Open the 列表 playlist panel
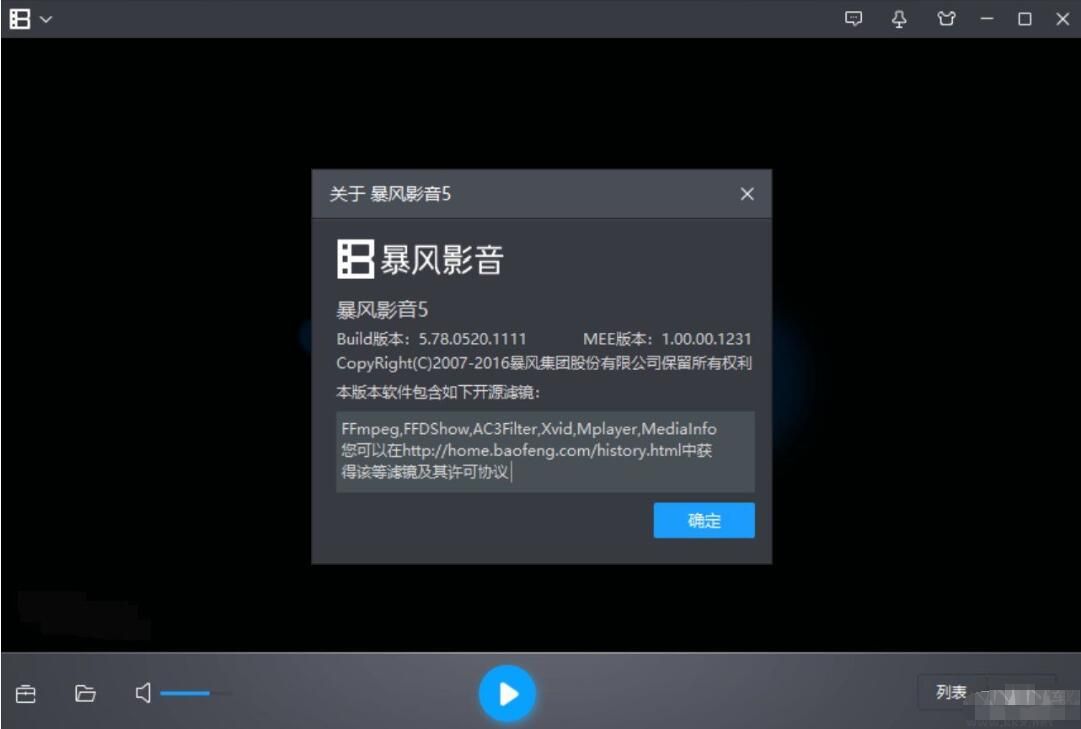 click(x=953, y=691)
